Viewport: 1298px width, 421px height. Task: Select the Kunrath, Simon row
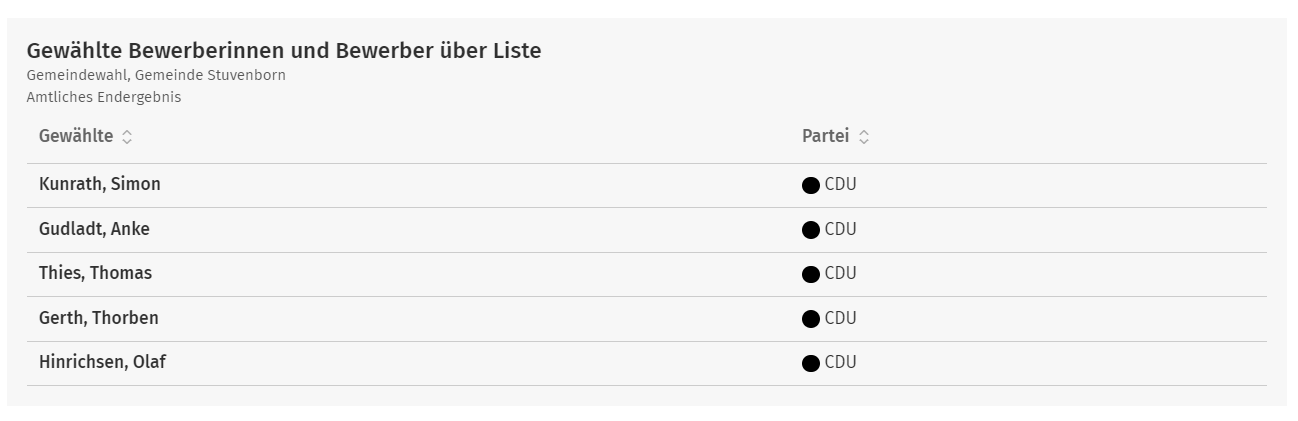[647, 185]
